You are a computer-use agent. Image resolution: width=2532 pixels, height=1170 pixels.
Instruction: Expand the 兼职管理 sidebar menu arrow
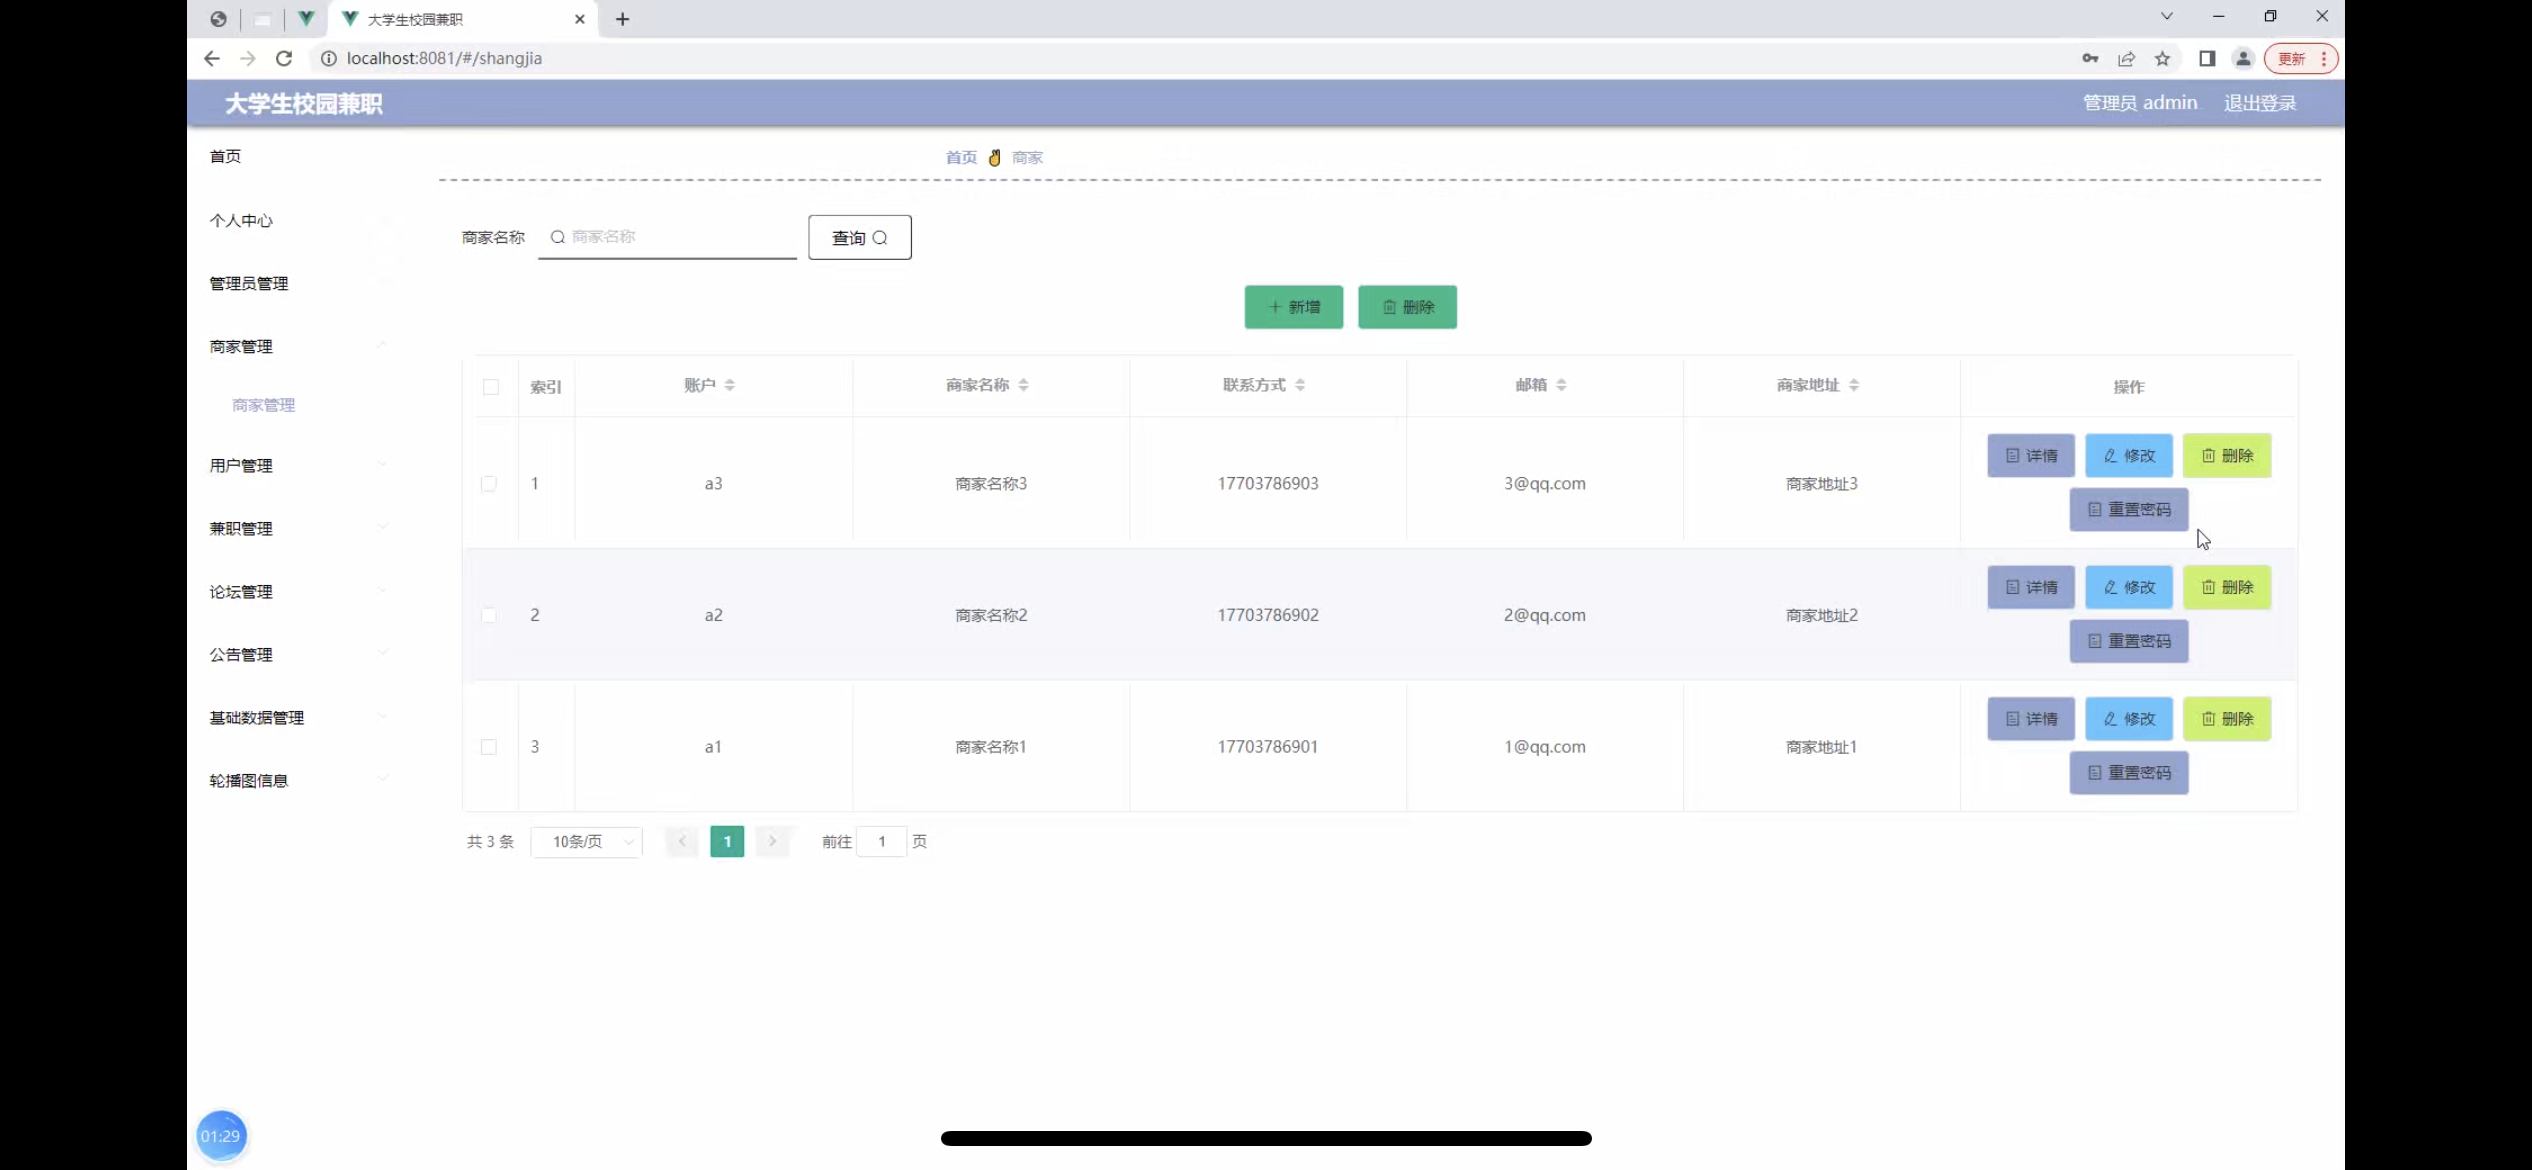coord(382,528)
